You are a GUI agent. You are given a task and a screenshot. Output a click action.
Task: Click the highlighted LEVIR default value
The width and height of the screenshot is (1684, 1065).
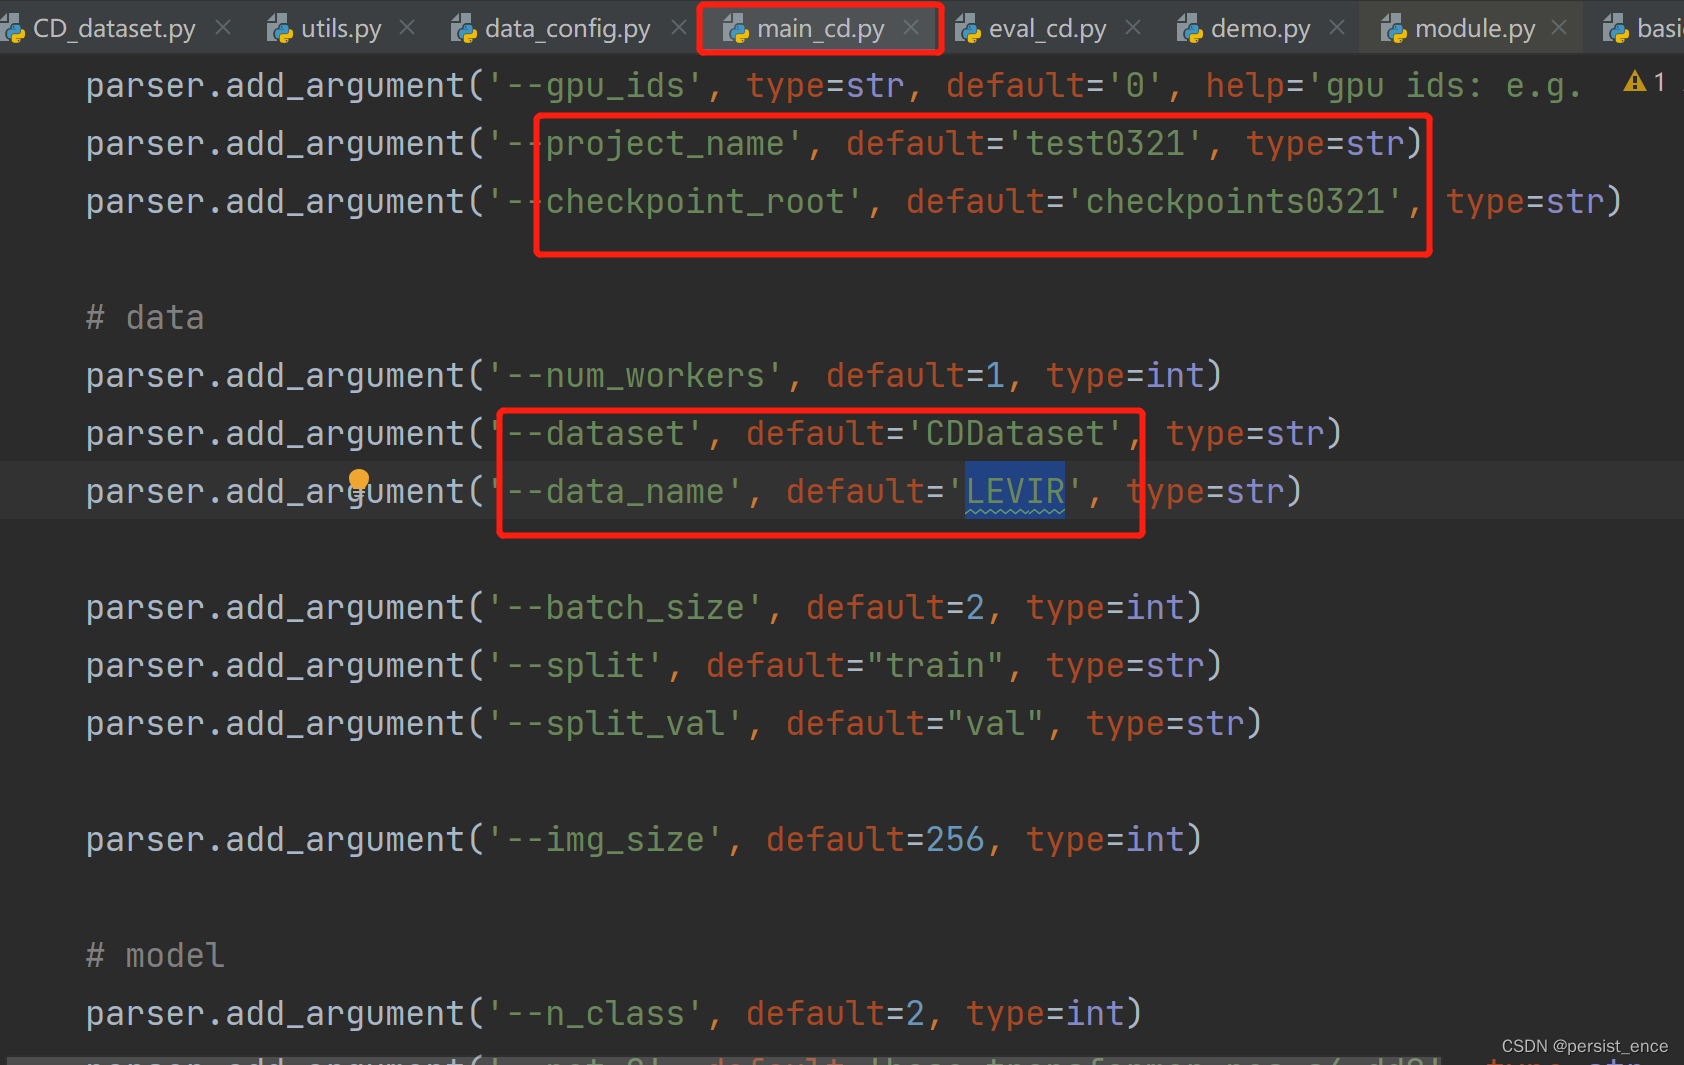(1015, 491)
